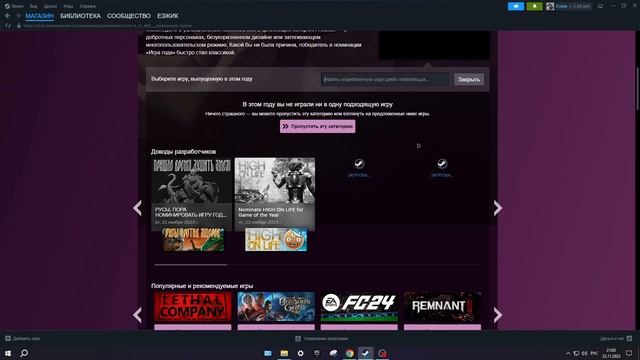Open File Explorer from the taskbar
This screenshot has width=640, height=360.
click(284, 353)
